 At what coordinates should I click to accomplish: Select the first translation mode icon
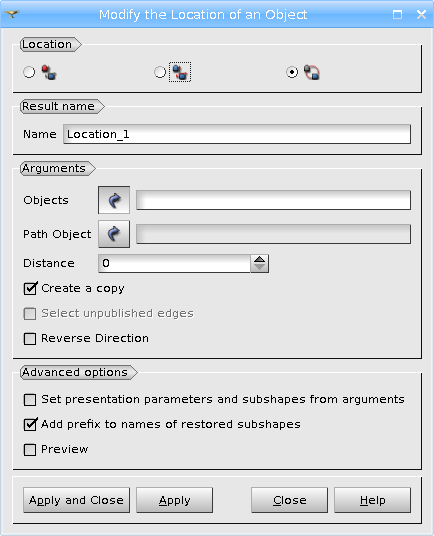[x=49, y=72]
